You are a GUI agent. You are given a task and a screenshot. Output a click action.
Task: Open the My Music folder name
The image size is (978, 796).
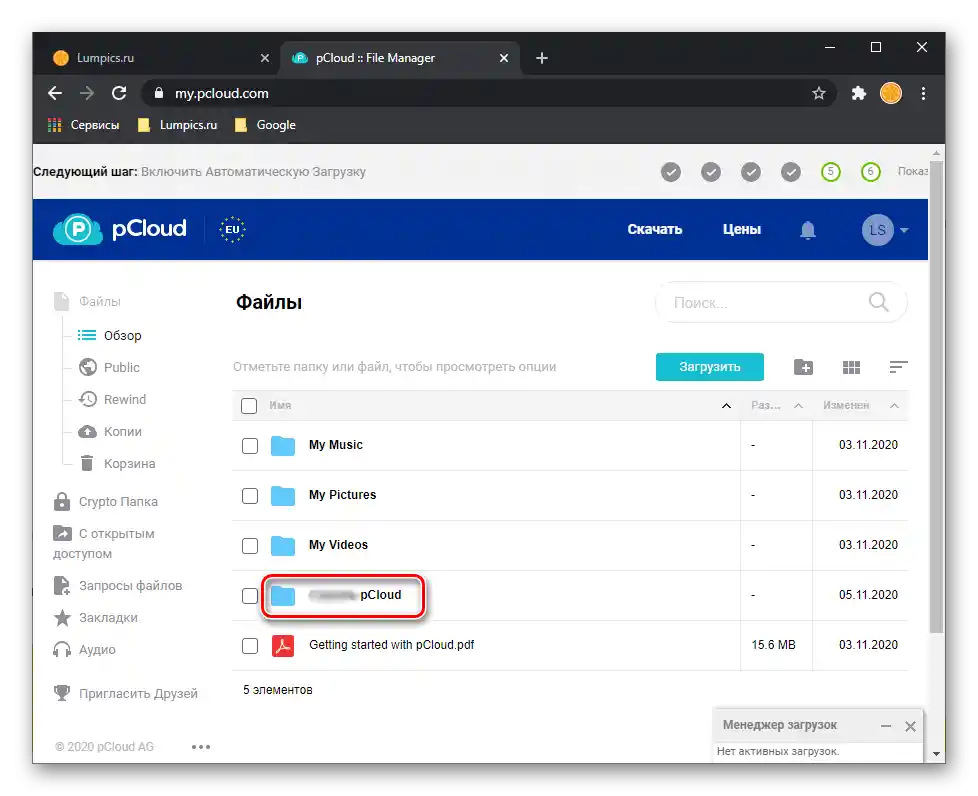[336, 445]
